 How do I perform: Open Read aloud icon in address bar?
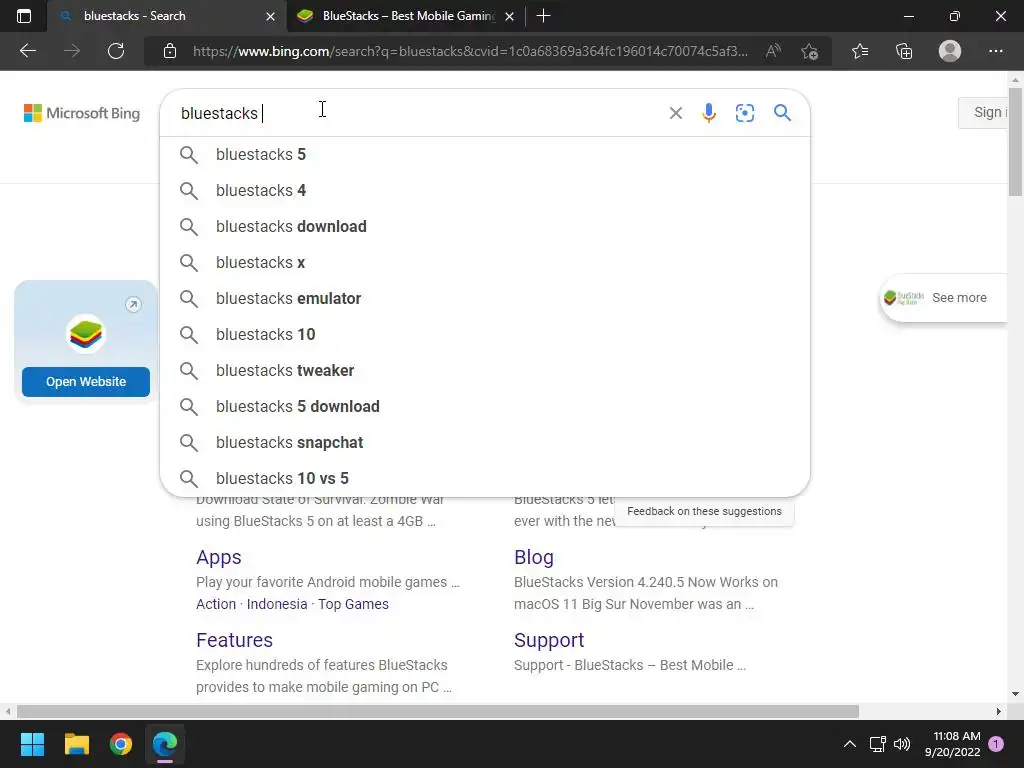pyautogui.click(x=773, y=51)
